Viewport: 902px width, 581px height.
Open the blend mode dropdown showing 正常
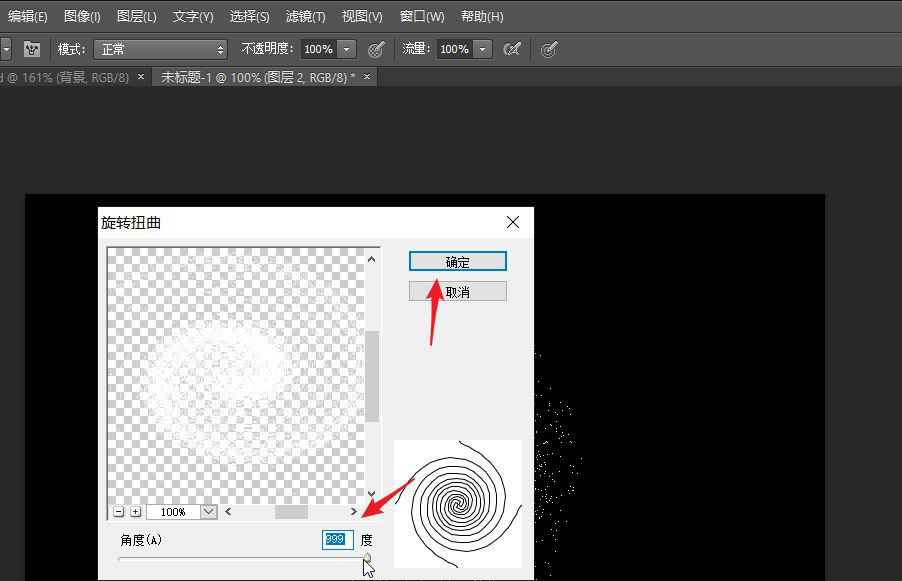[160, 49]
